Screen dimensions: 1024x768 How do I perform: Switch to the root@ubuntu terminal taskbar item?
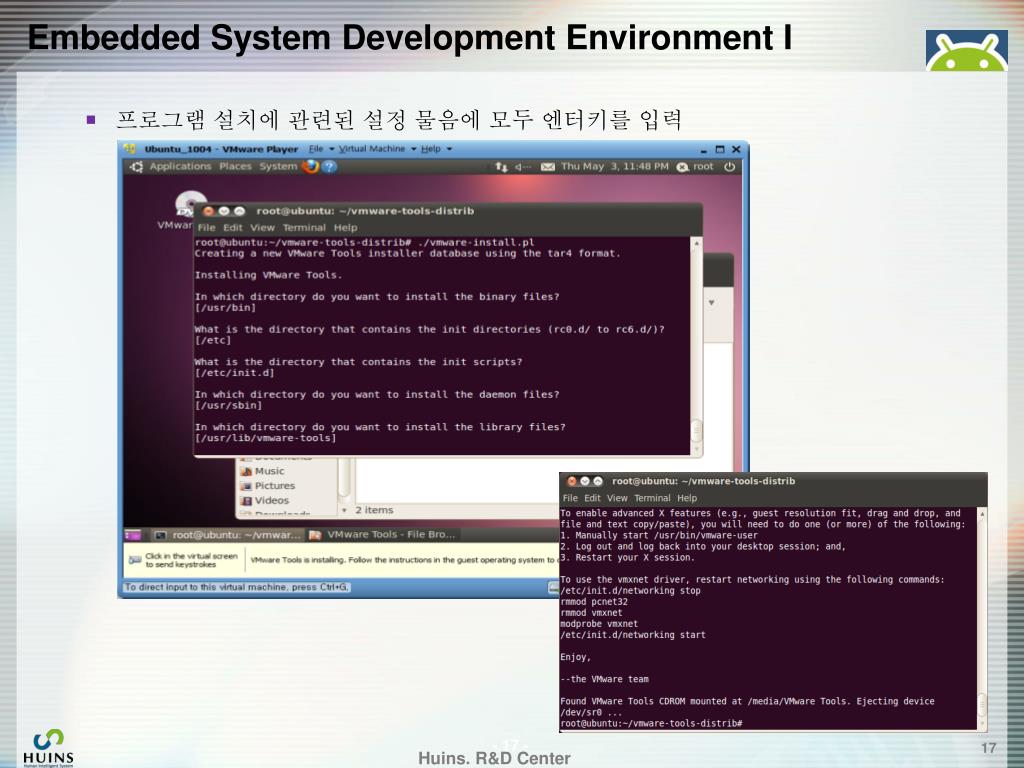click(x=228, y=535)
